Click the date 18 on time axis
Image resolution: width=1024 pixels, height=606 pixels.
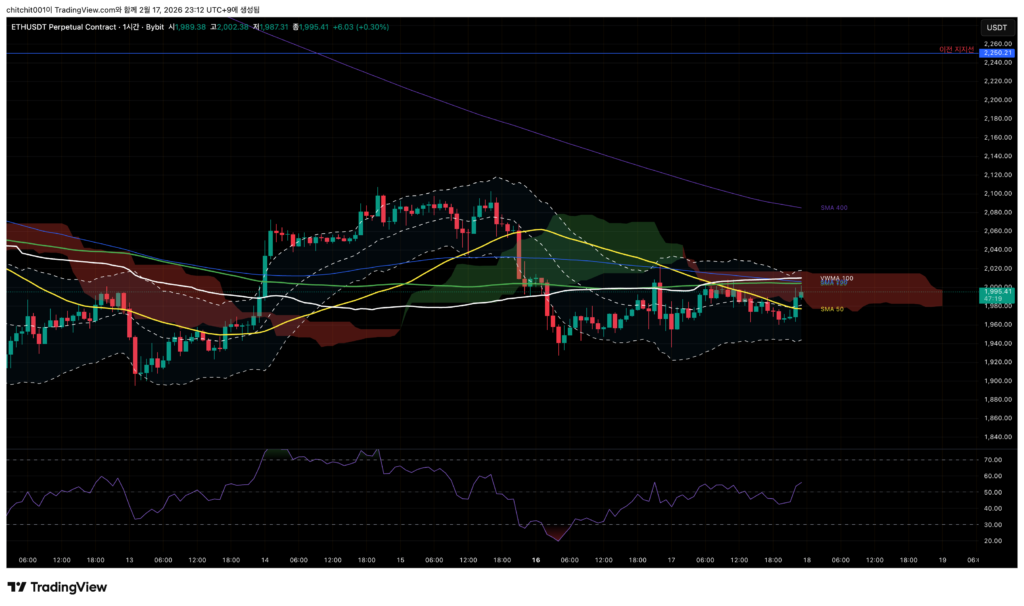806,560
